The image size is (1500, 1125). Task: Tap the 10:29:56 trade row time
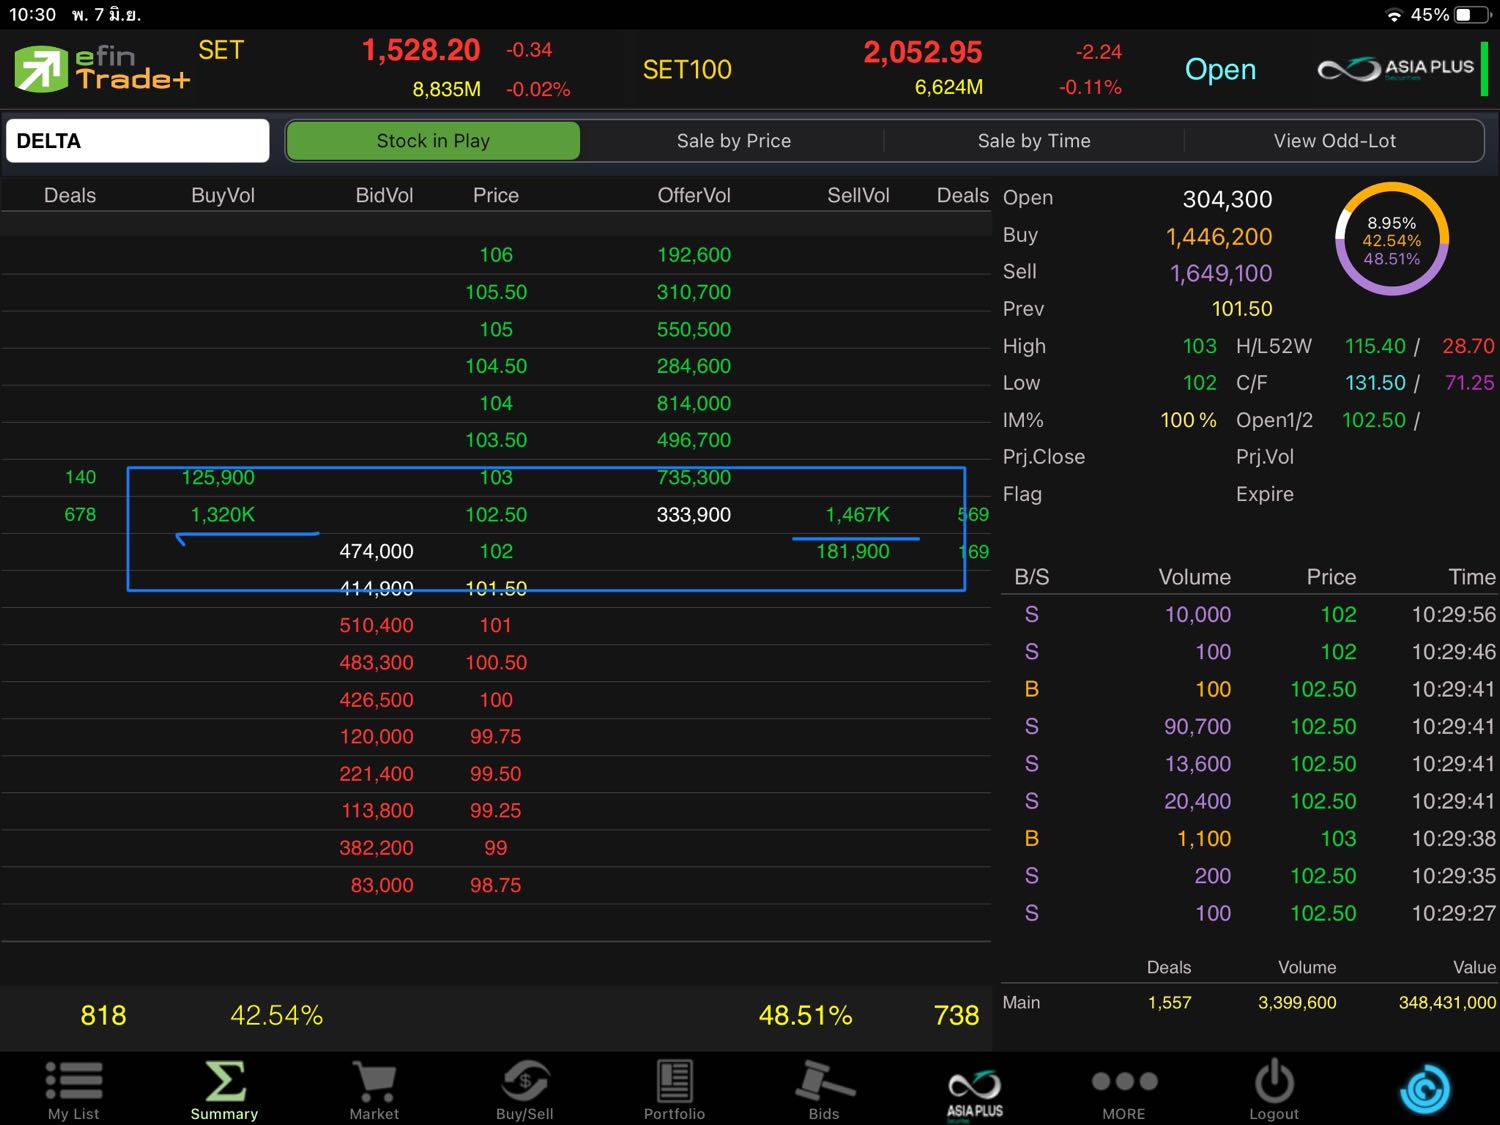pos(1454,614)
